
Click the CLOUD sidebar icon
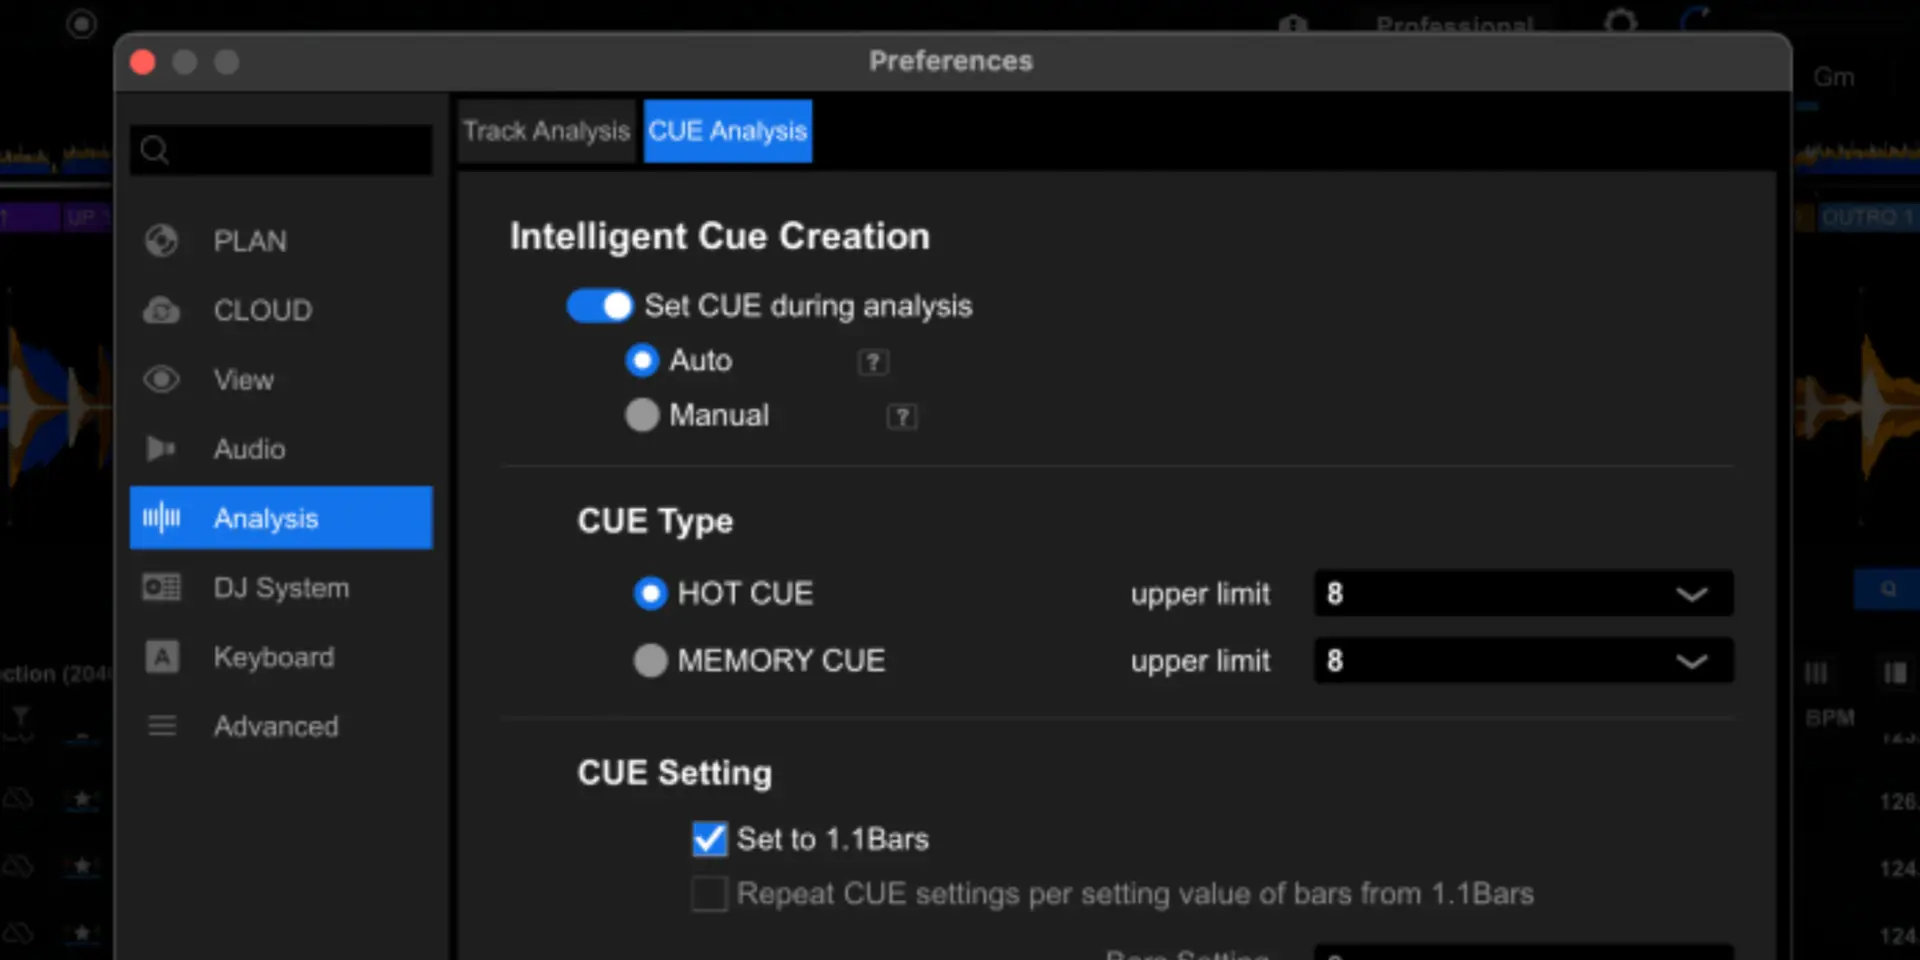click(161, 310)
